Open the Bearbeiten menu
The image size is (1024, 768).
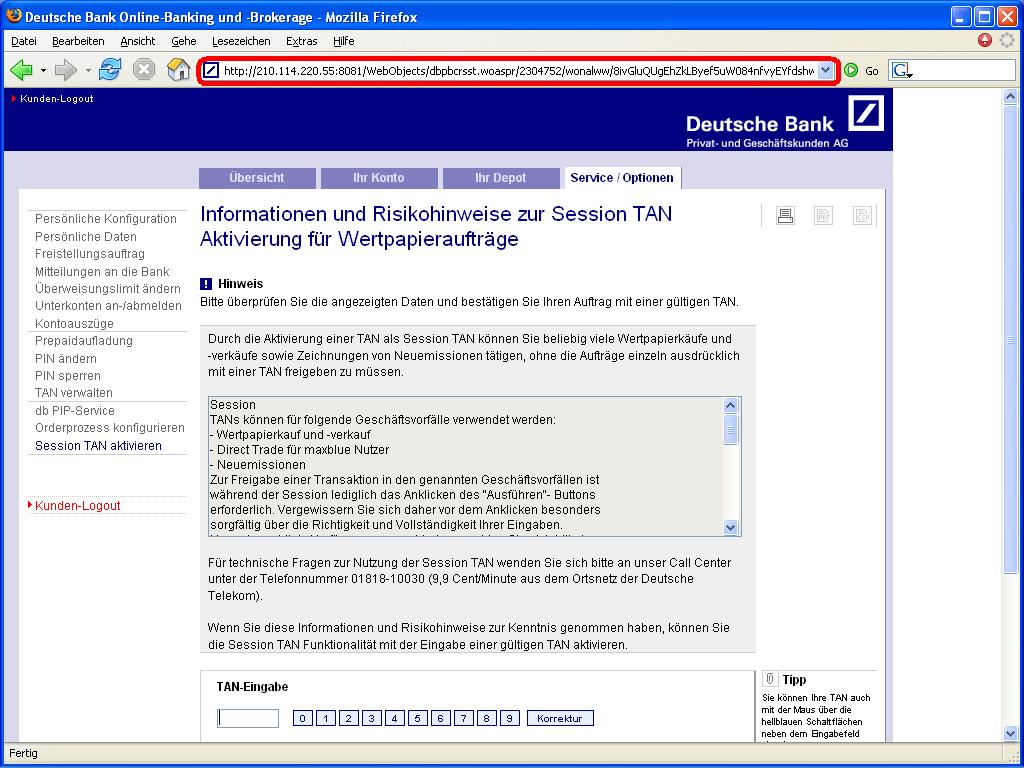point(78,41)
